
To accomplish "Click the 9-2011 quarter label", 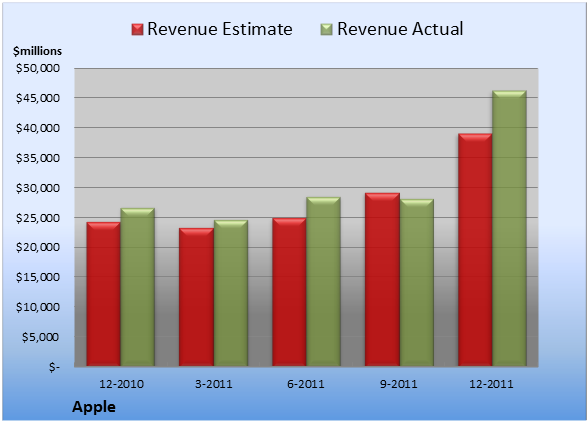I will pyautogui.click(x=399, y=384).
